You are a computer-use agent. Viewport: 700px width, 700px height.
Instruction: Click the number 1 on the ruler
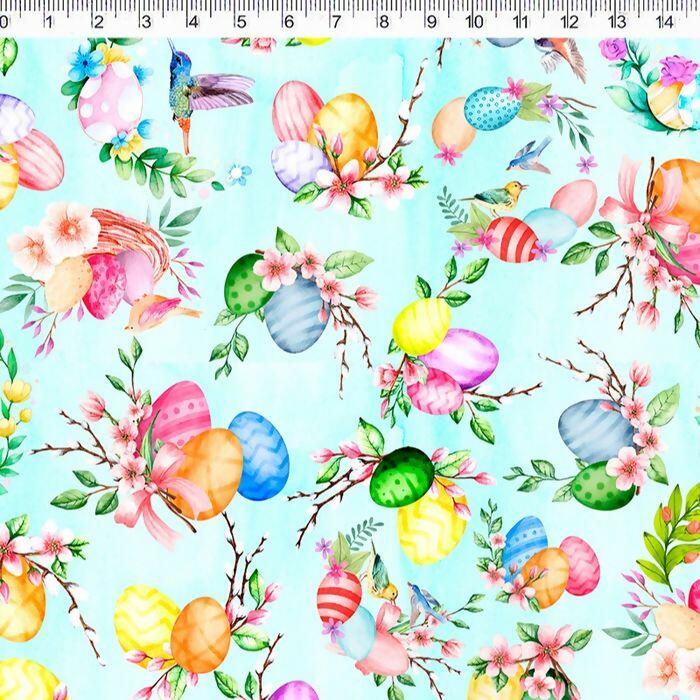point(49,22)
